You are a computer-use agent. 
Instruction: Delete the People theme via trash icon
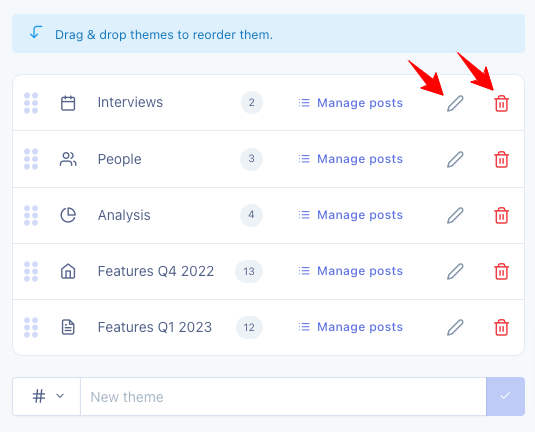pos(502,159)
